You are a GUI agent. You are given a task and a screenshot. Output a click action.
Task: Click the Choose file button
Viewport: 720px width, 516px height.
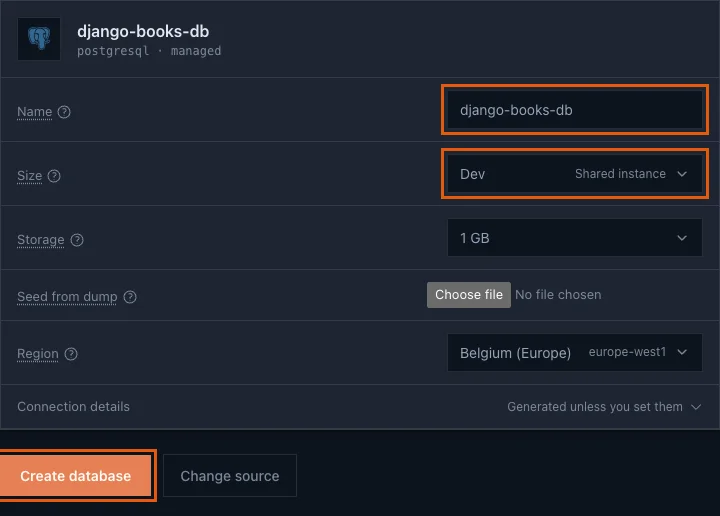click(x=468, y=295)
